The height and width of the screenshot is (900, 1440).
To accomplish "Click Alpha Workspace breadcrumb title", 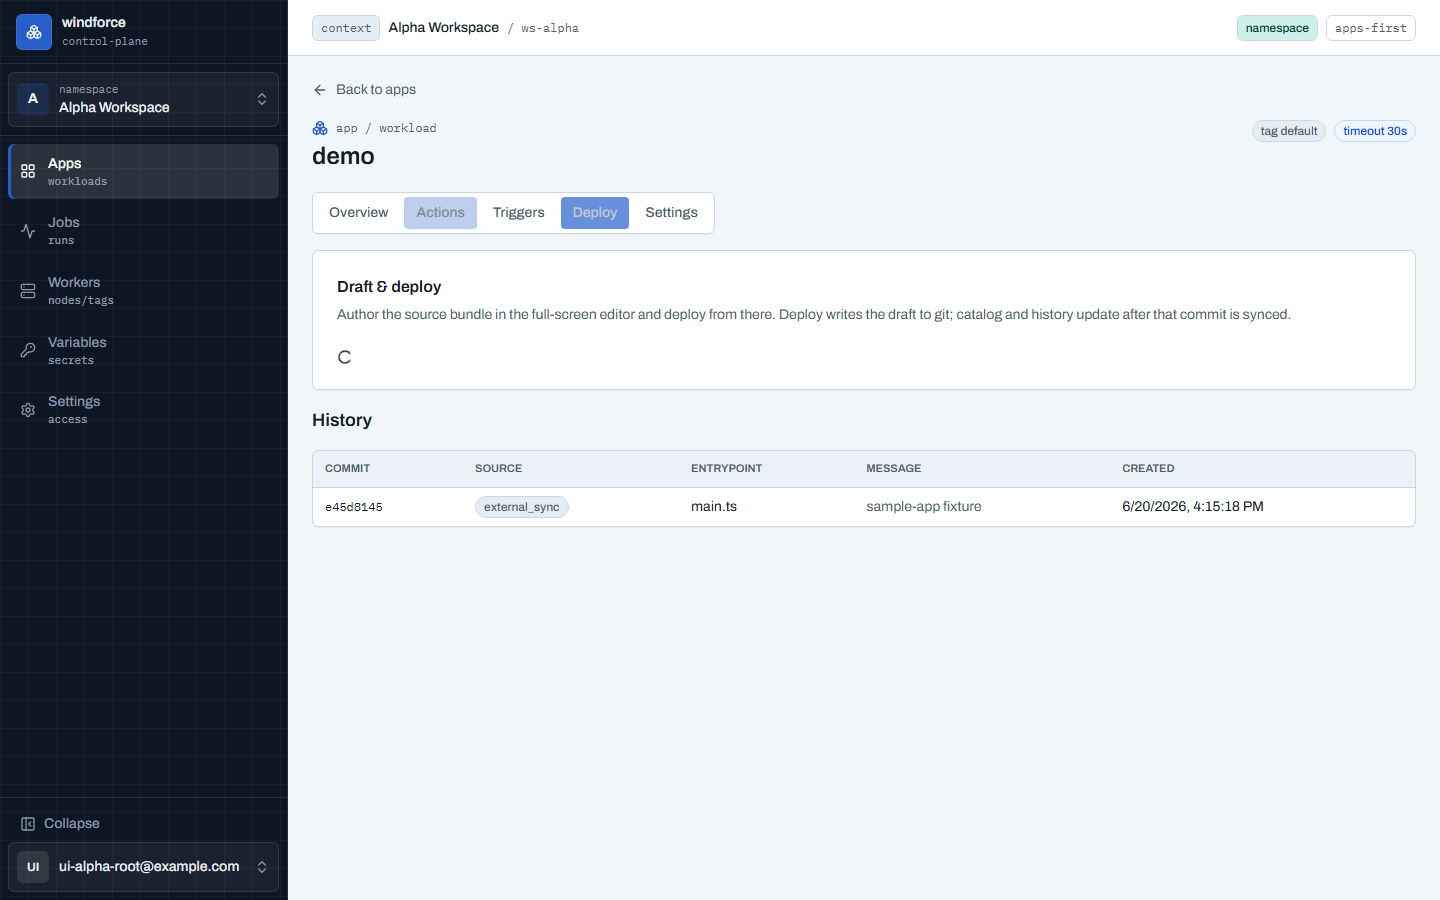I will pyautogui.click(x=444, y=28).
